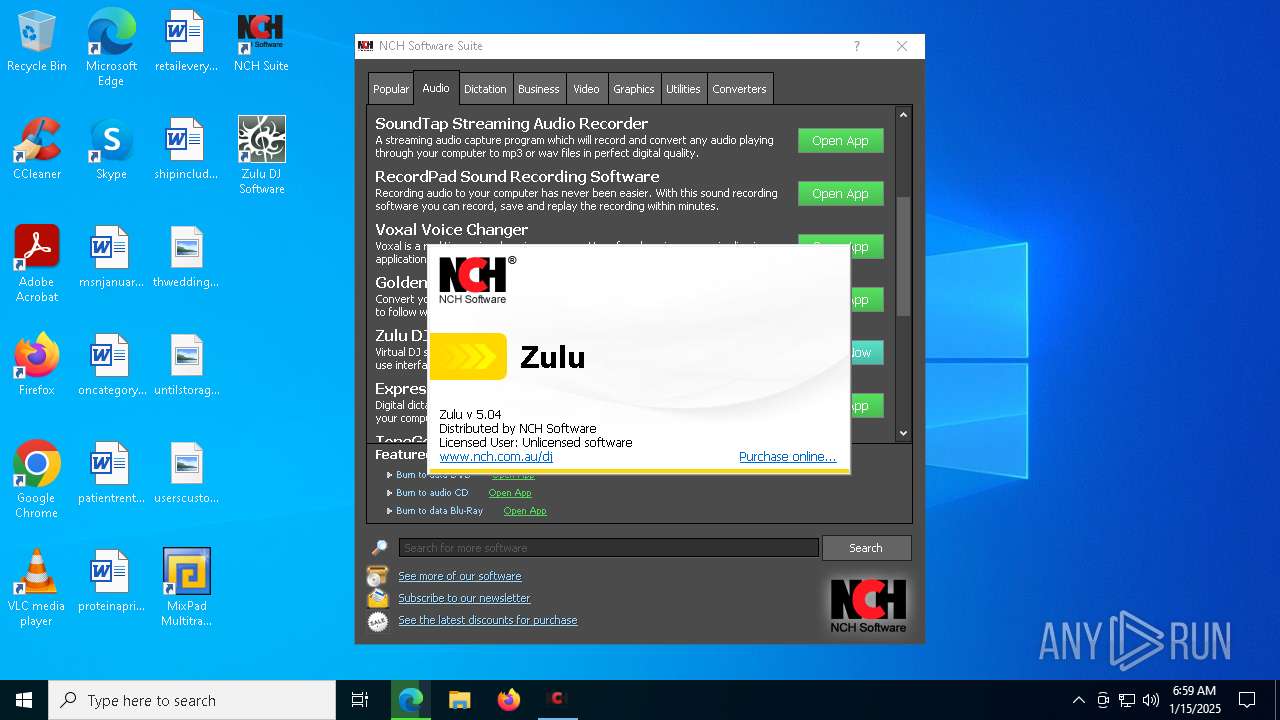
Task: Click the scroll up arrow of software list
Action: [x=903, y=115]
